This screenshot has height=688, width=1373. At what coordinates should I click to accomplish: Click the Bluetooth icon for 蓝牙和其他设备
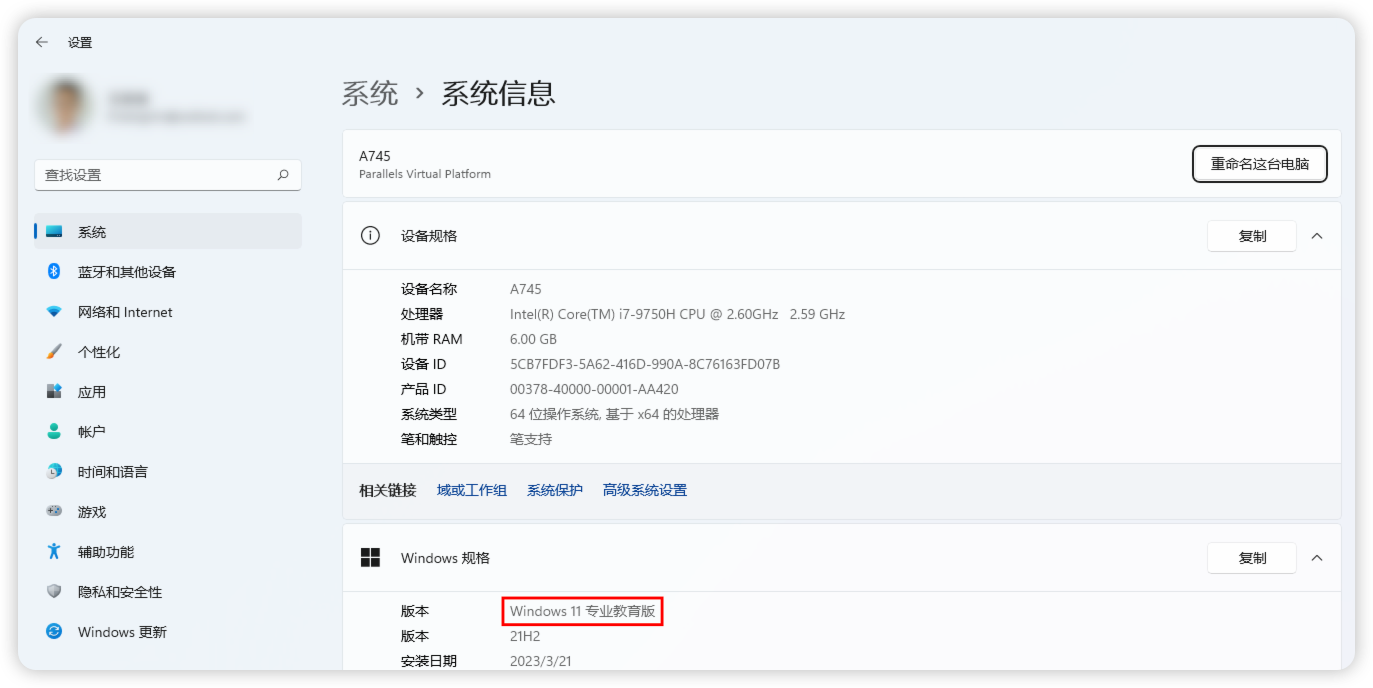click(54, 272)
